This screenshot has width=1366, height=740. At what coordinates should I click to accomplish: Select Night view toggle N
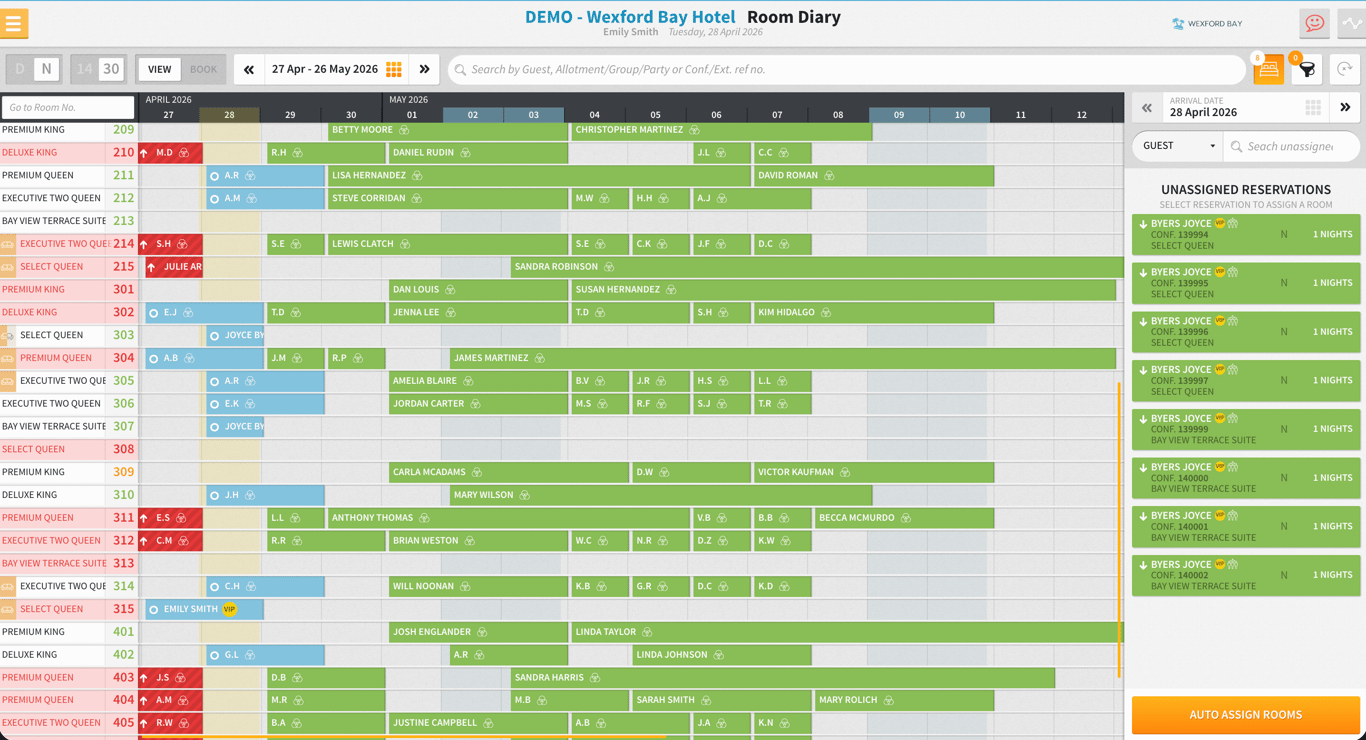tap(47, 69)
